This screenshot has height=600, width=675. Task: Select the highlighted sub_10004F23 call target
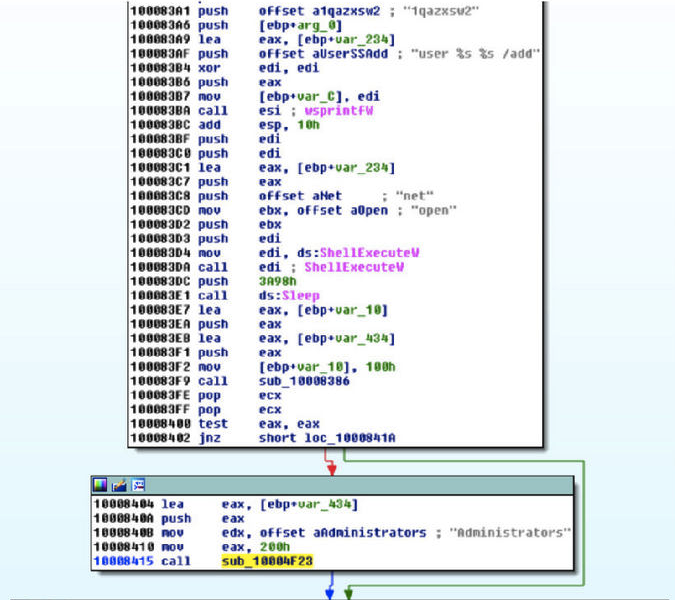(267, 561)
